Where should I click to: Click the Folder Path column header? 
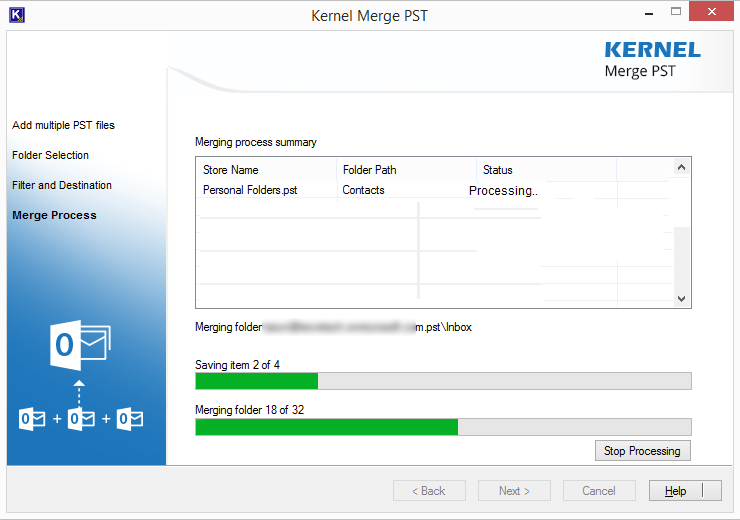pyautogui.click(x=406, y=170)
